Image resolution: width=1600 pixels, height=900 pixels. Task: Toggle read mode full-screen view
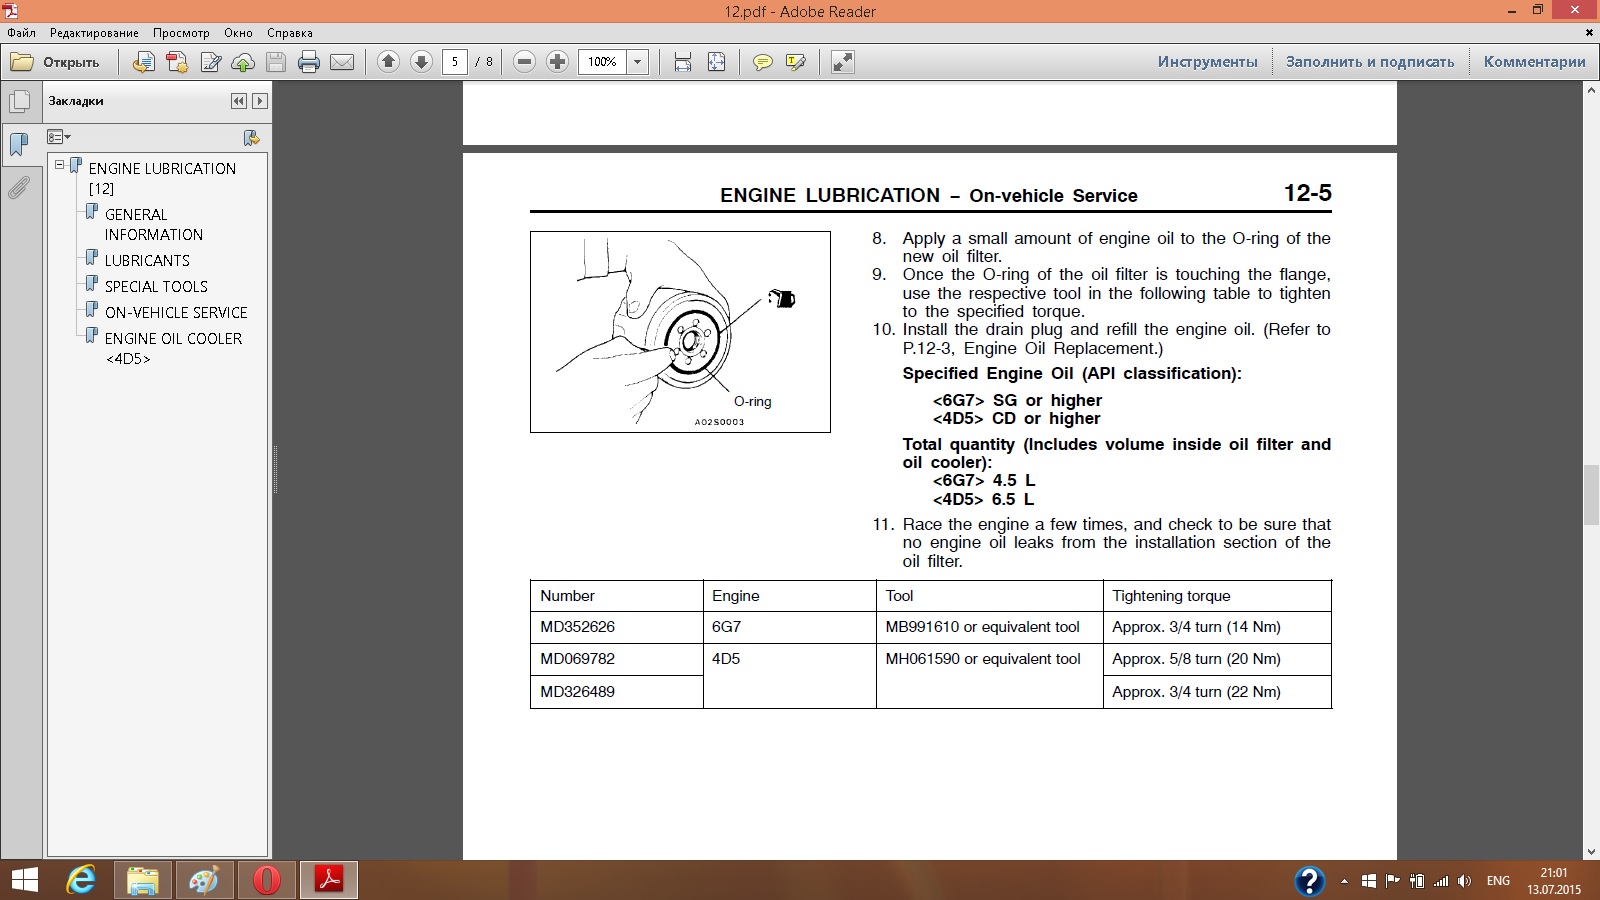tap(843, 62)
